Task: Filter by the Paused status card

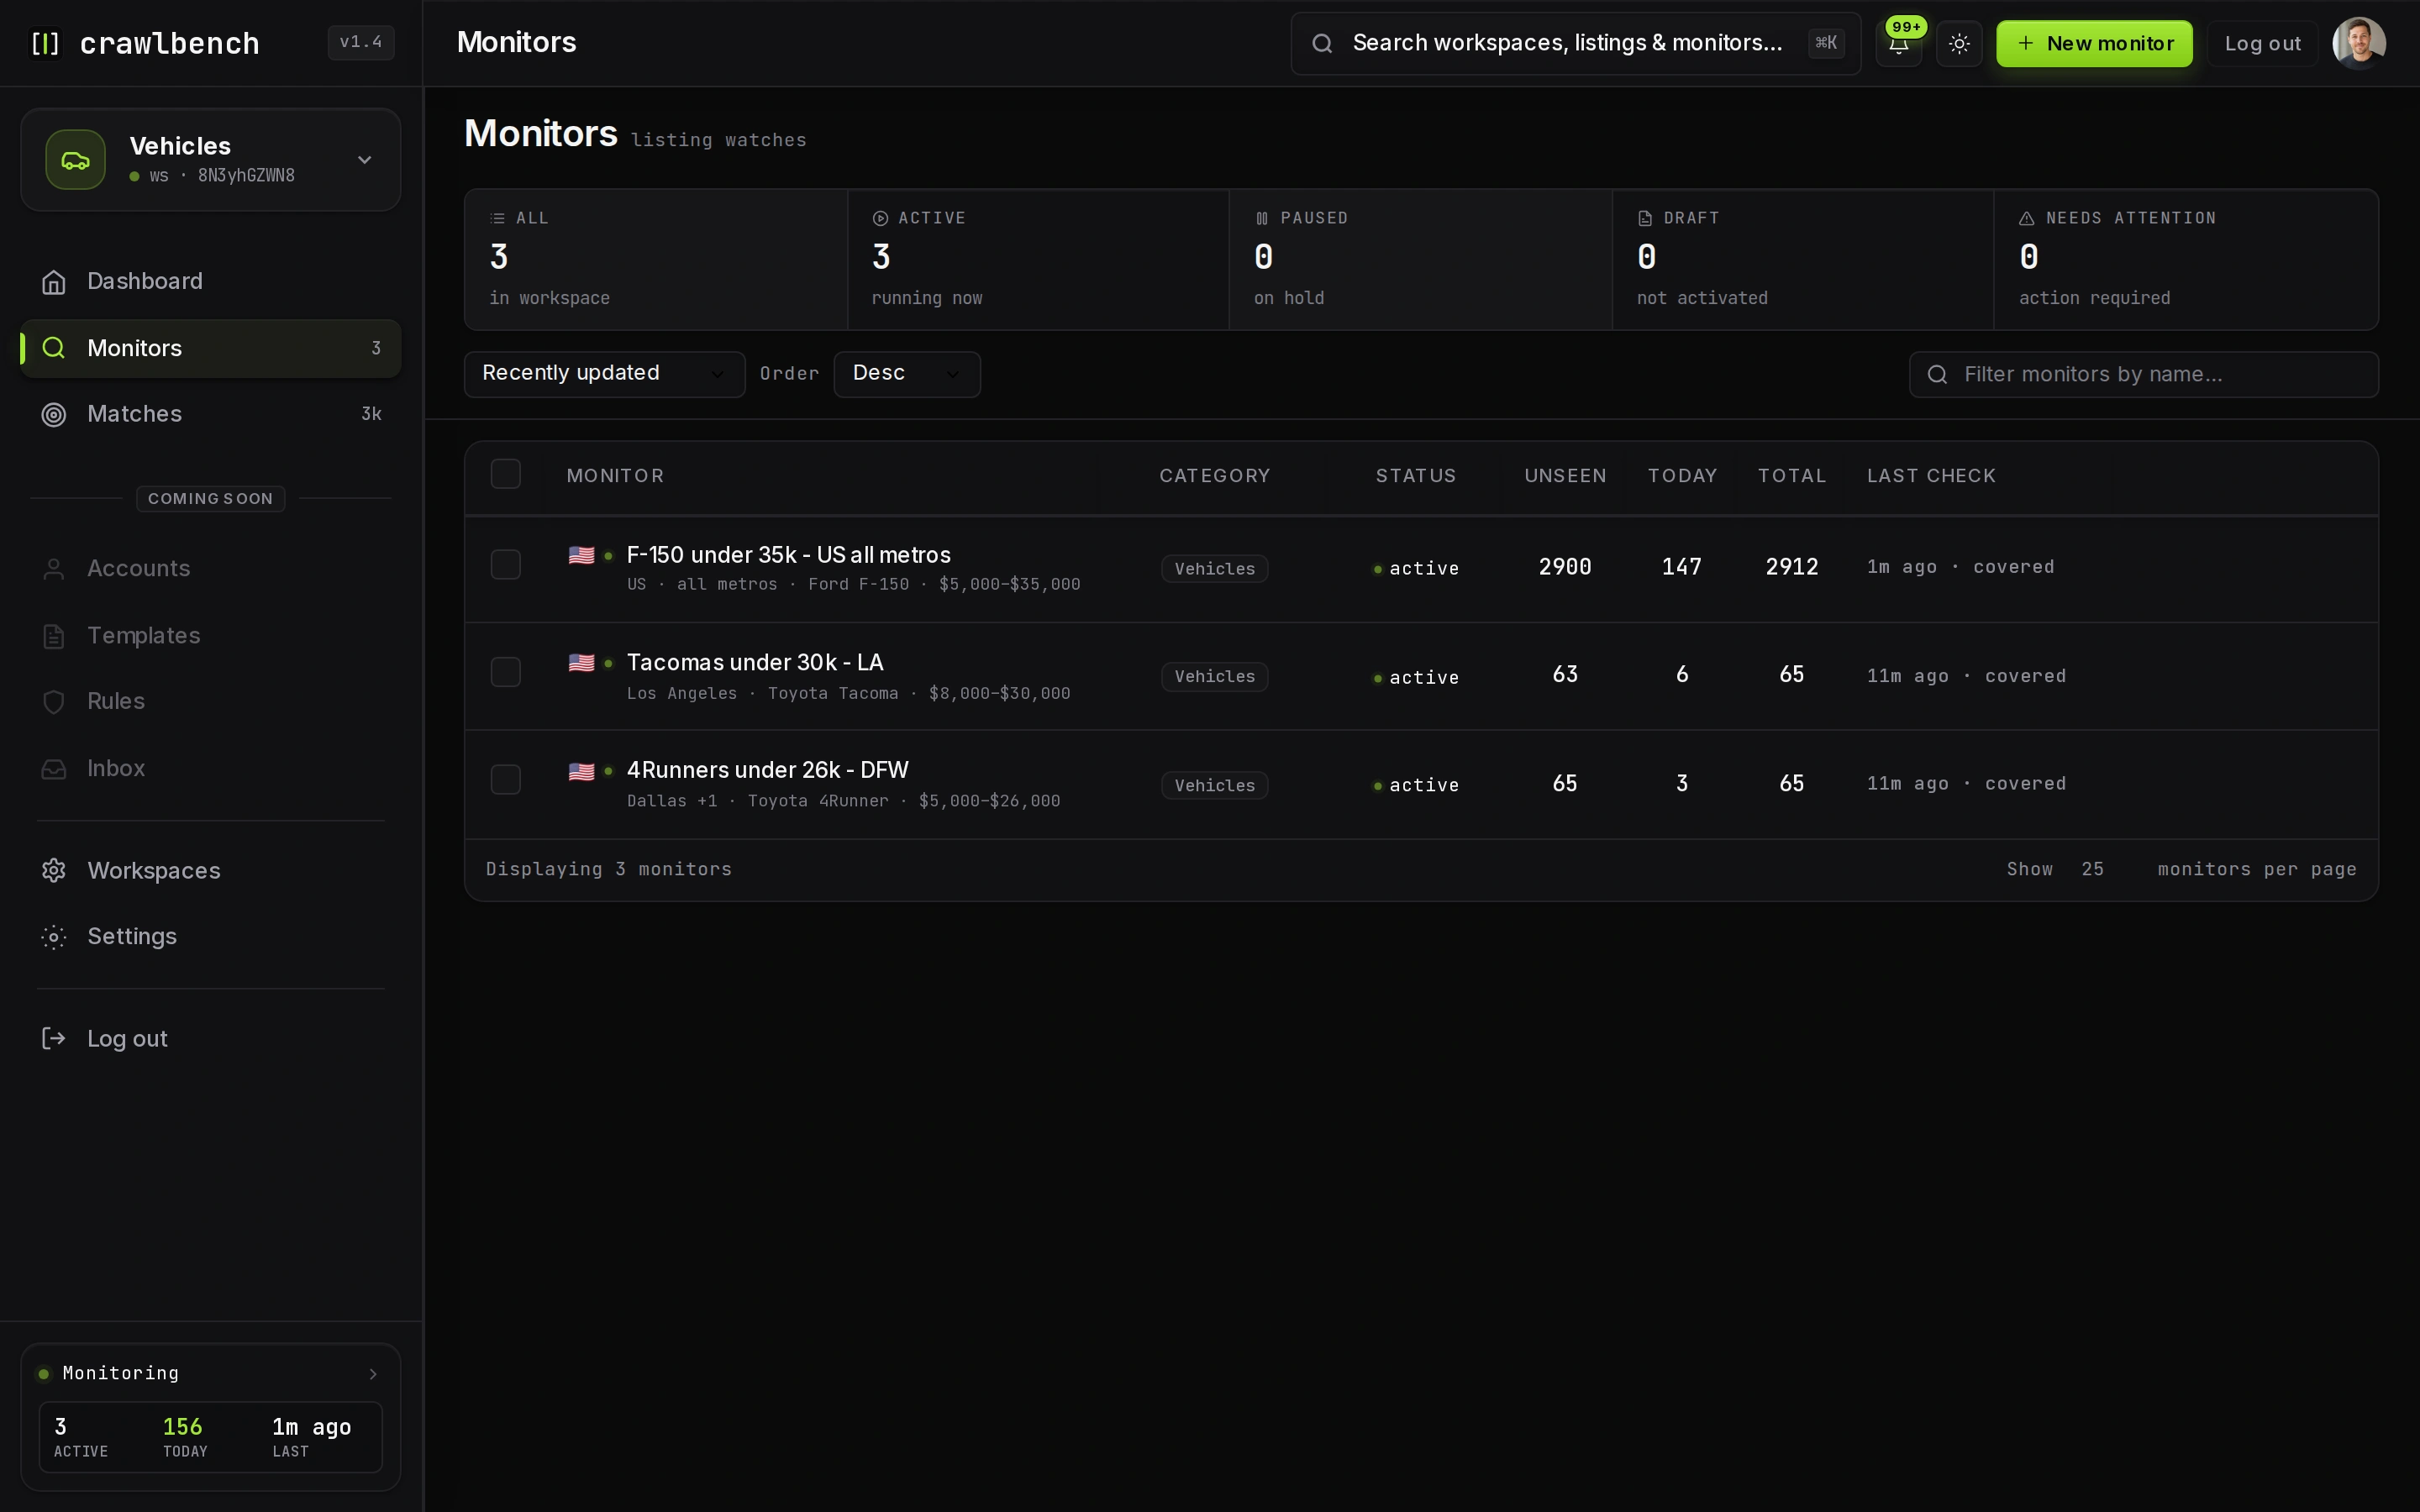Action: point(1420,259)
